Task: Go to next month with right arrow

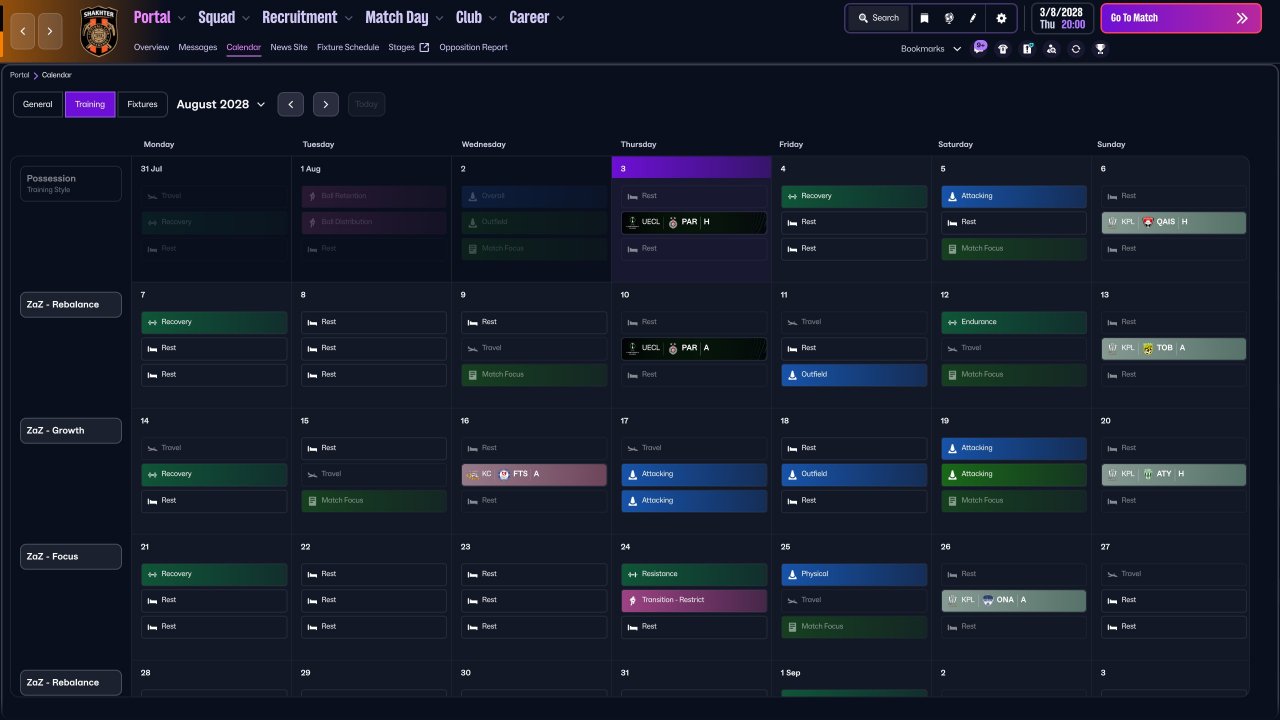Action: [325, 104]
